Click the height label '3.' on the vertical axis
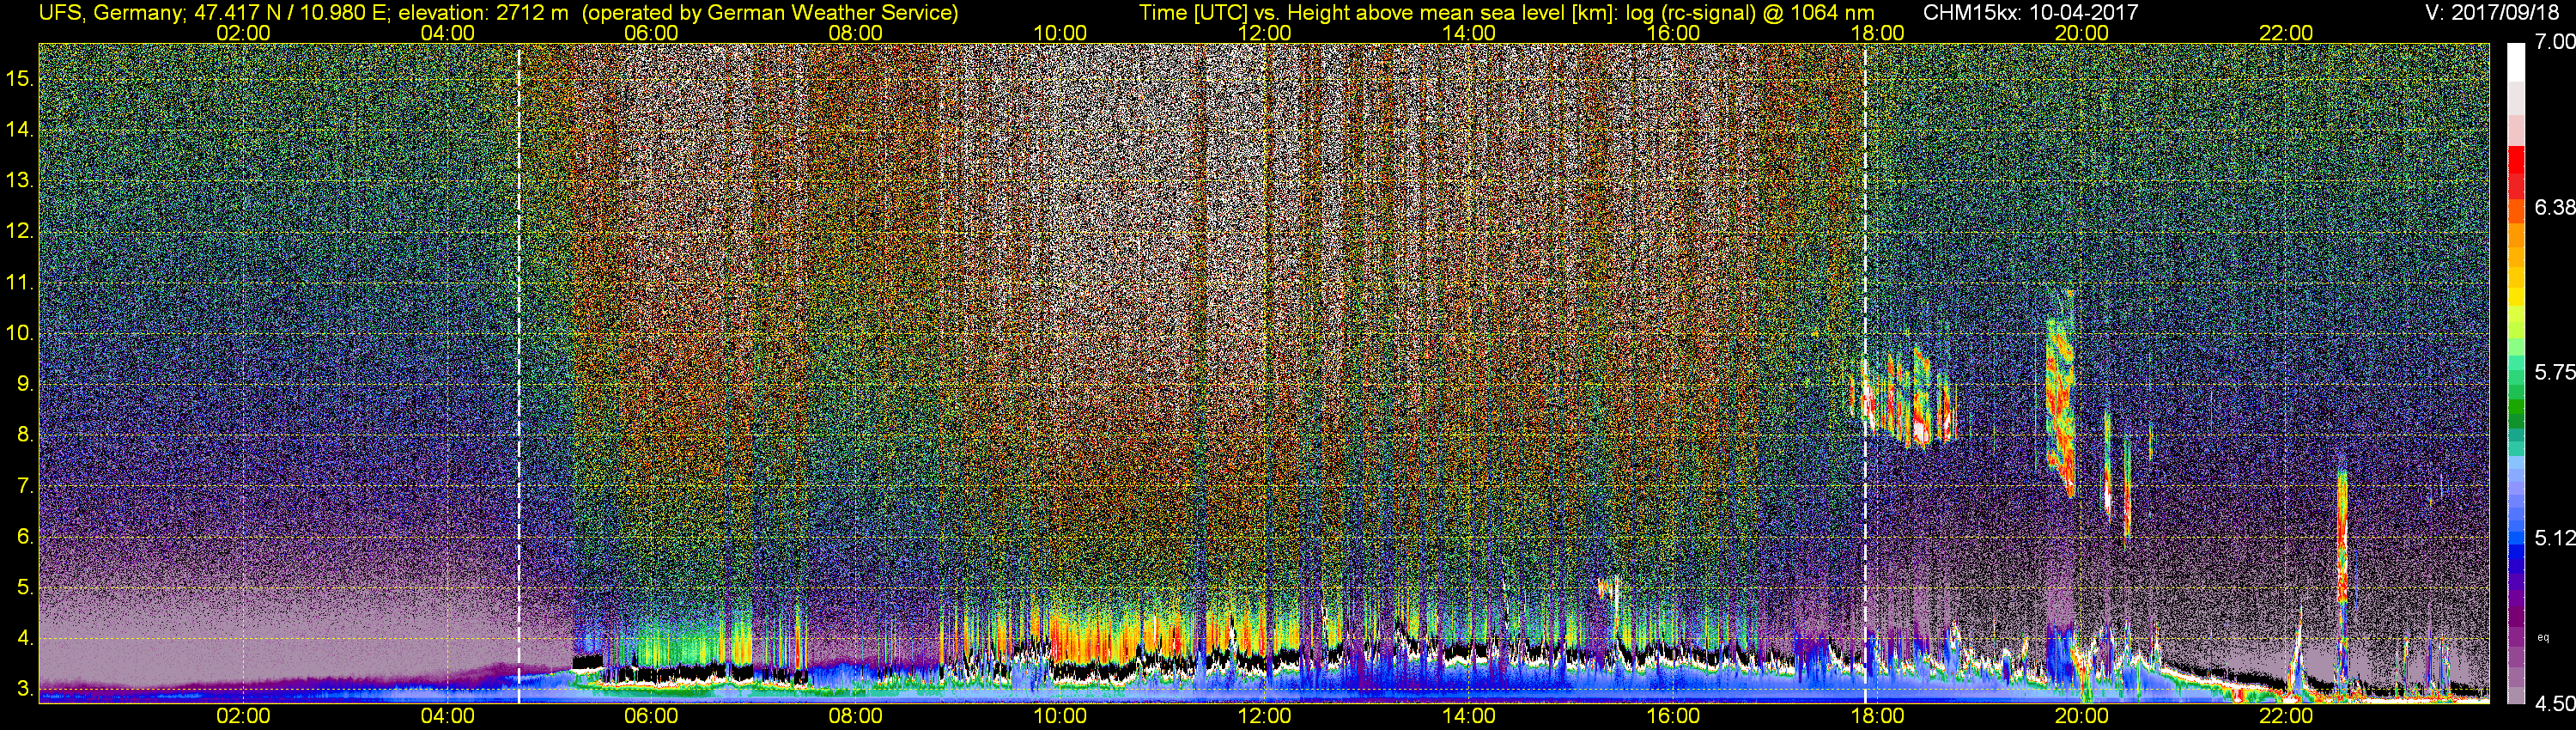This screenshot has height=730, width=2576. [x=25, y=689]
